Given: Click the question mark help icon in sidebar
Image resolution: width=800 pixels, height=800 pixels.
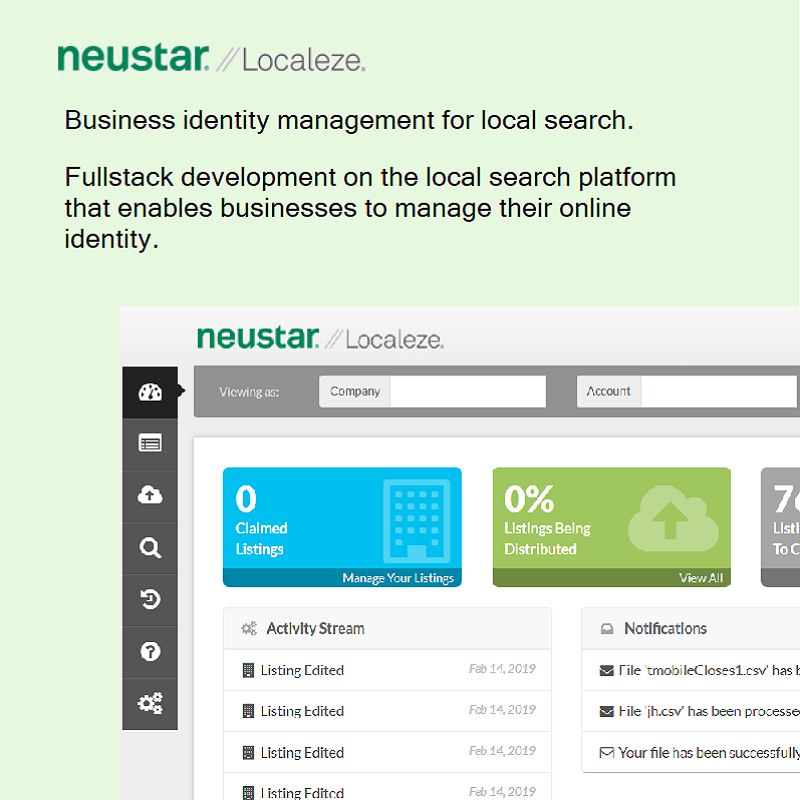Looking at the screenshot, I should pos(150,652).
